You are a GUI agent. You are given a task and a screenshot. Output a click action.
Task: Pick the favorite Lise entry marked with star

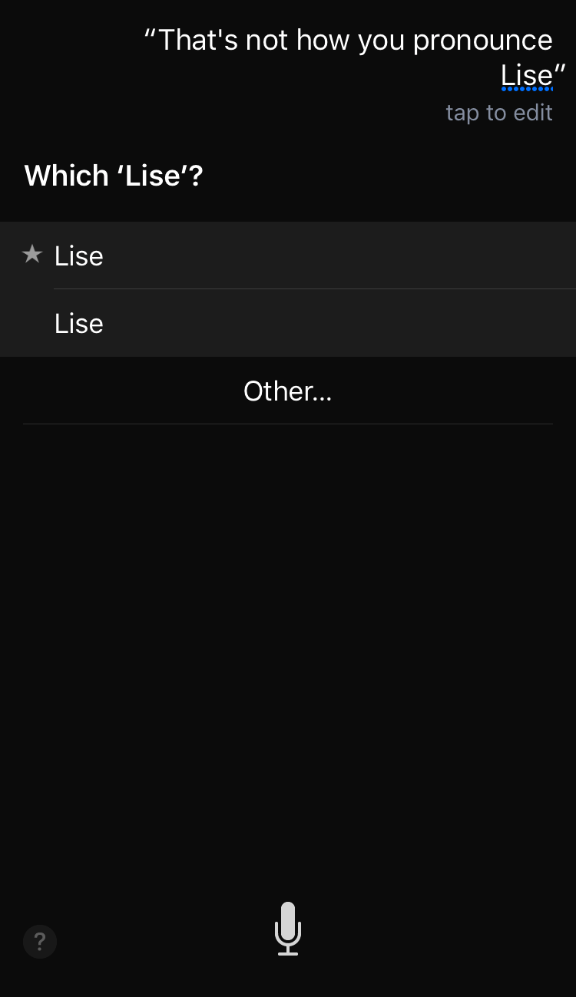[288, 256]
